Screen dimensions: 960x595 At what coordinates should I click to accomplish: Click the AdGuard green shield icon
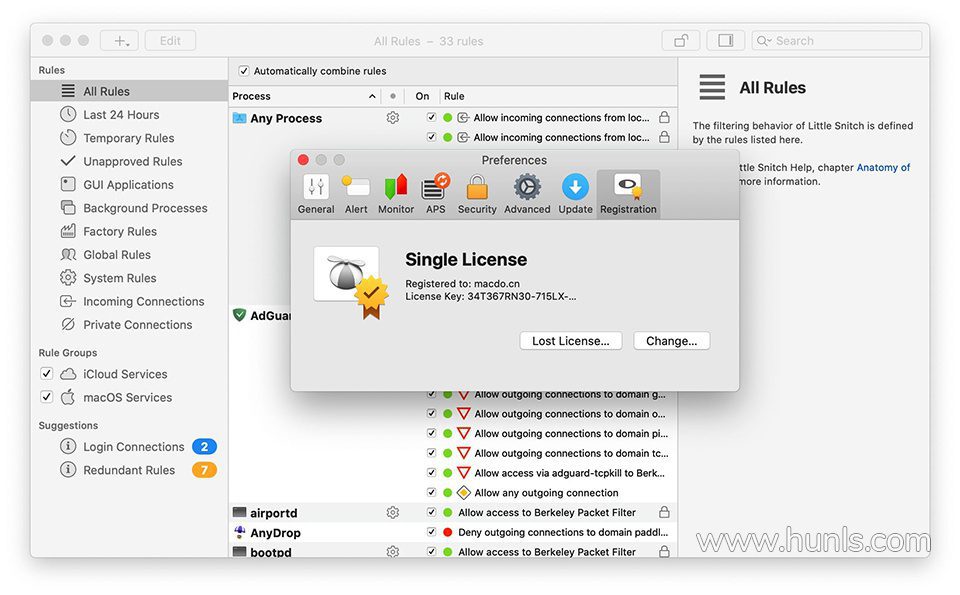[239, 315]
